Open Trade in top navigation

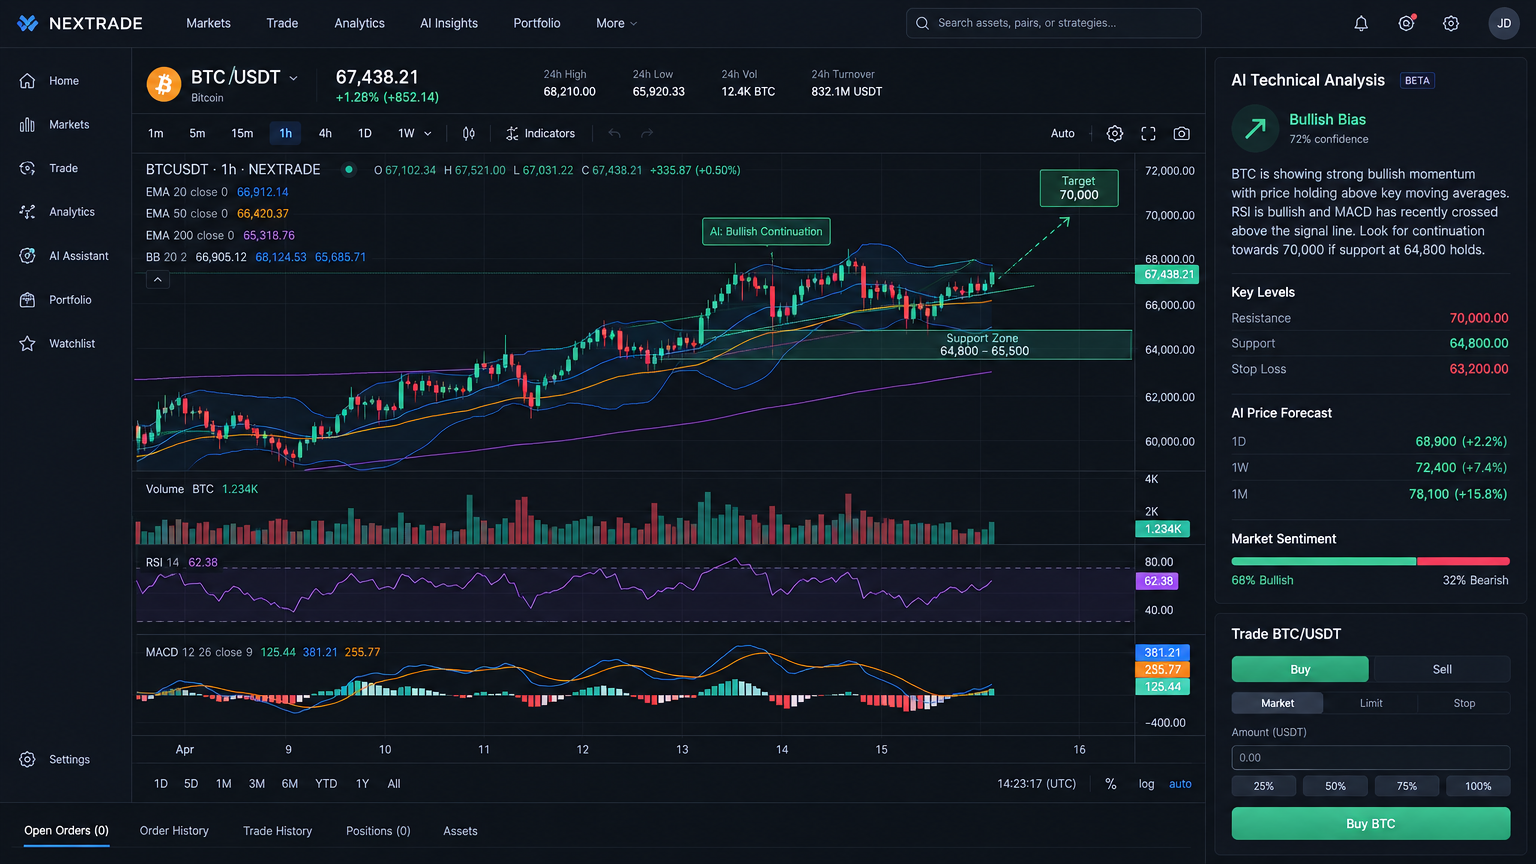coord(282,23)
